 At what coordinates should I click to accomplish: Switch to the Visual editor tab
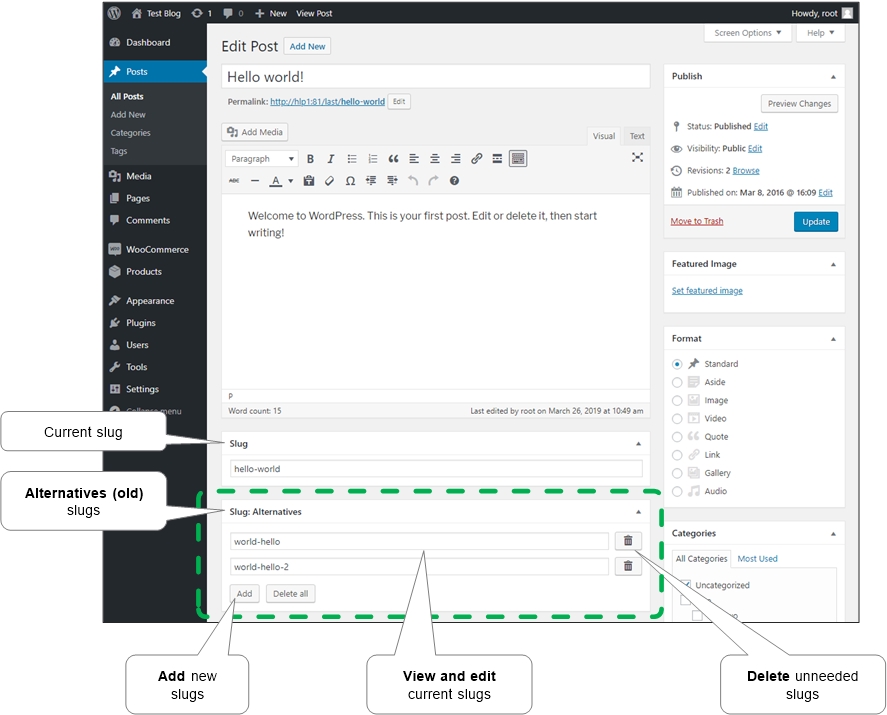point(604,136)
